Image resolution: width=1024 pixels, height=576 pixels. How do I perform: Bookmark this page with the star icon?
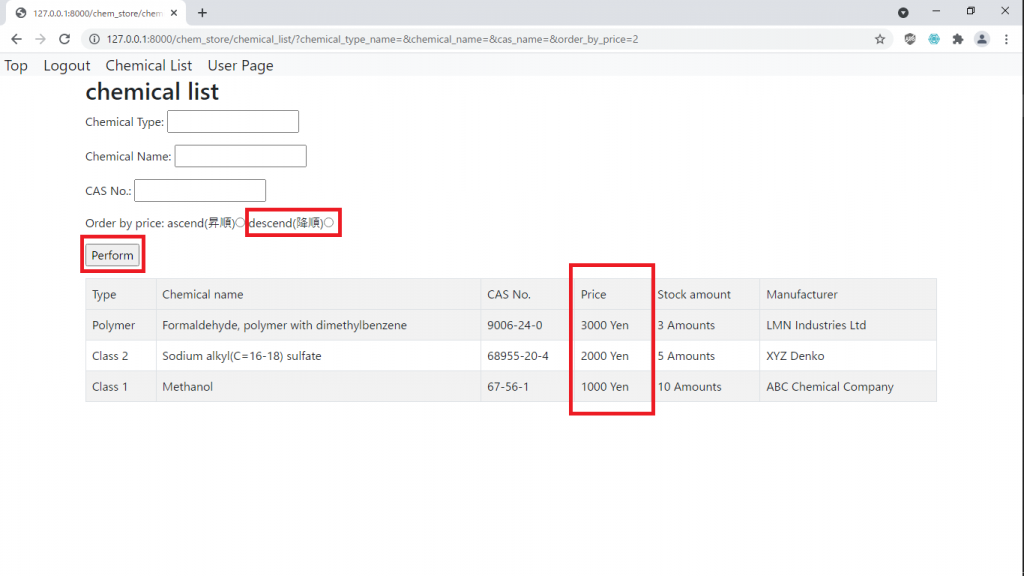880,39
